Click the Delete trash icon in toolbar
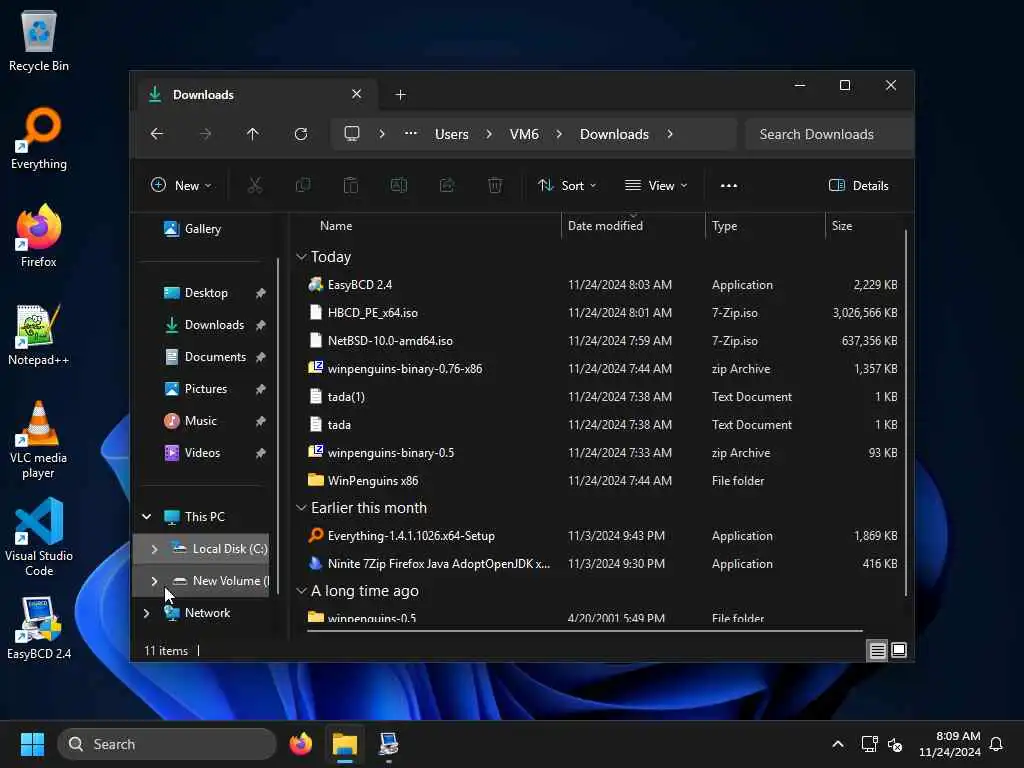The image size is (1024, 768). coord(495,185)
